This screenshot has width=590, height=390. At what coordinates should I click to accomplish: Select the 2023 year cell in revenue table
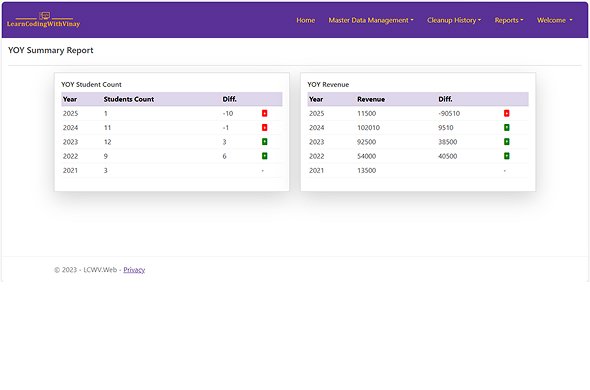[x=316, y=142]
